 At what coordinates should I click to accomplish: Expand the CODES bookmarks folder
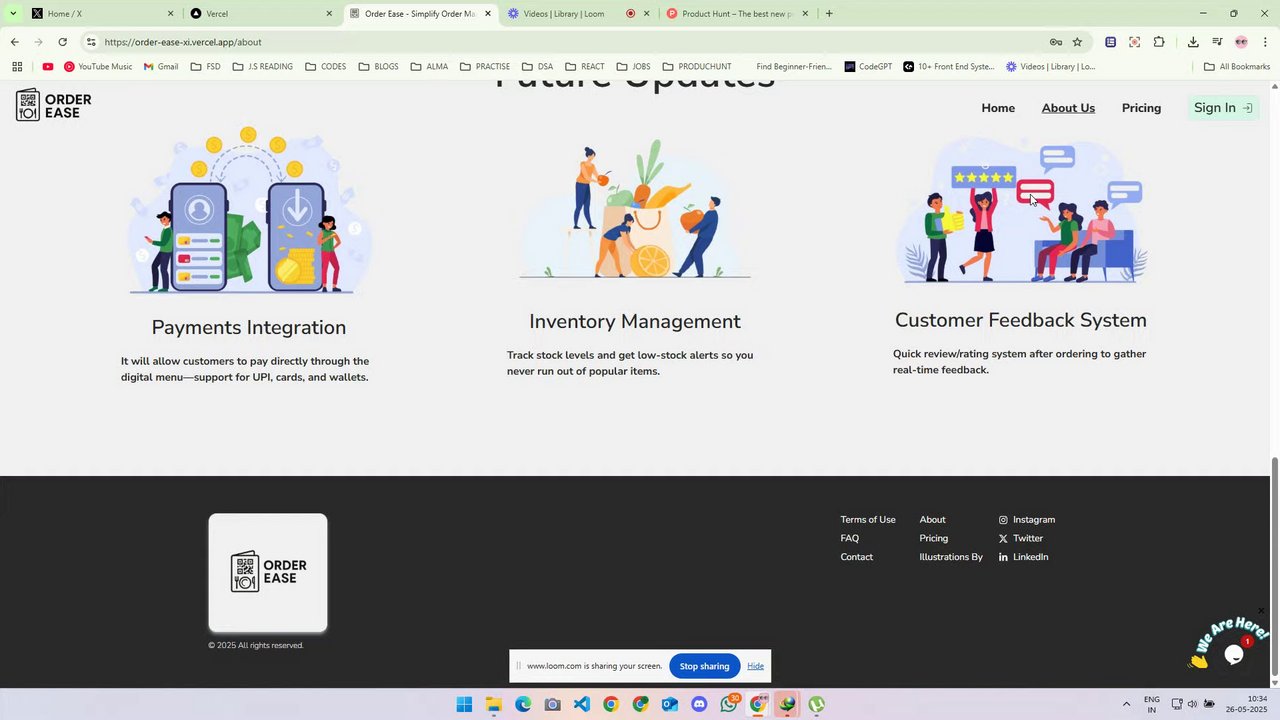[x=326, y=67]
